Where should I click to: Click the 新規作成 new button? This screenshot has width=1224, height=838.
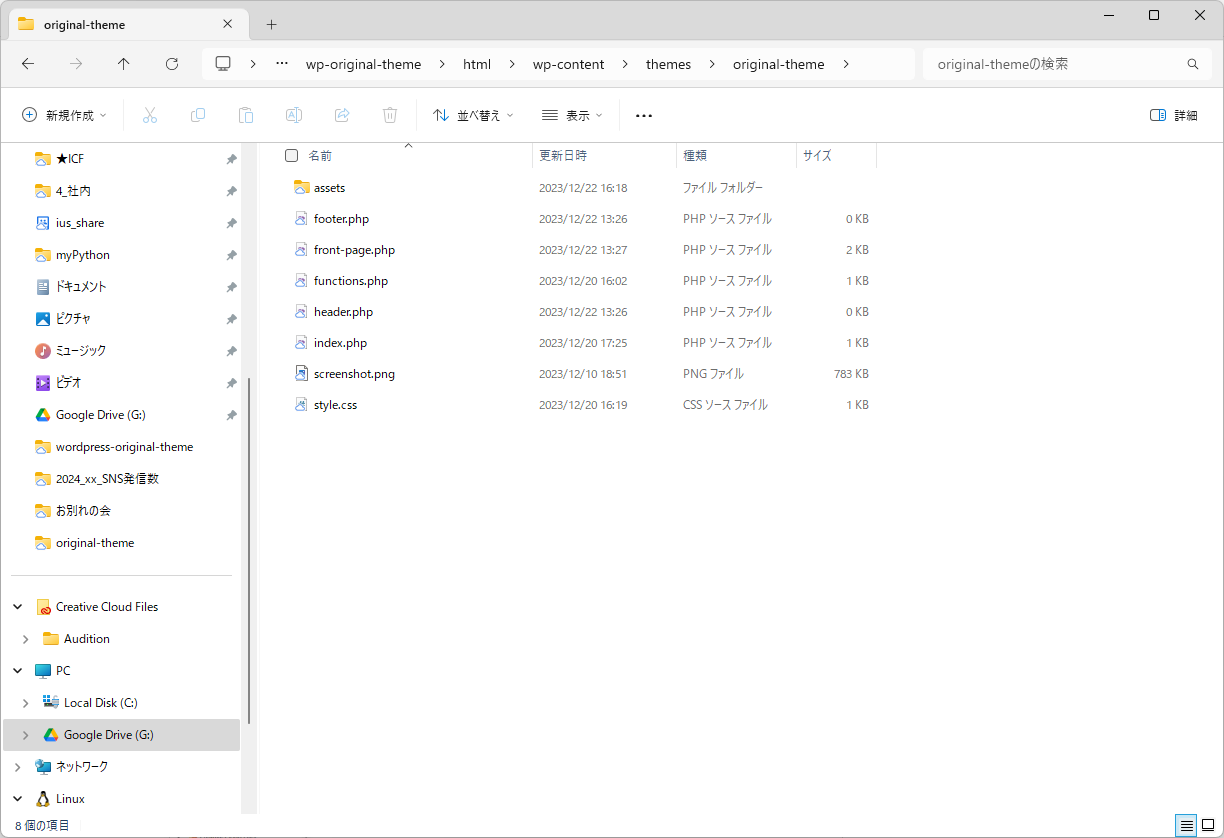[64, 115]
